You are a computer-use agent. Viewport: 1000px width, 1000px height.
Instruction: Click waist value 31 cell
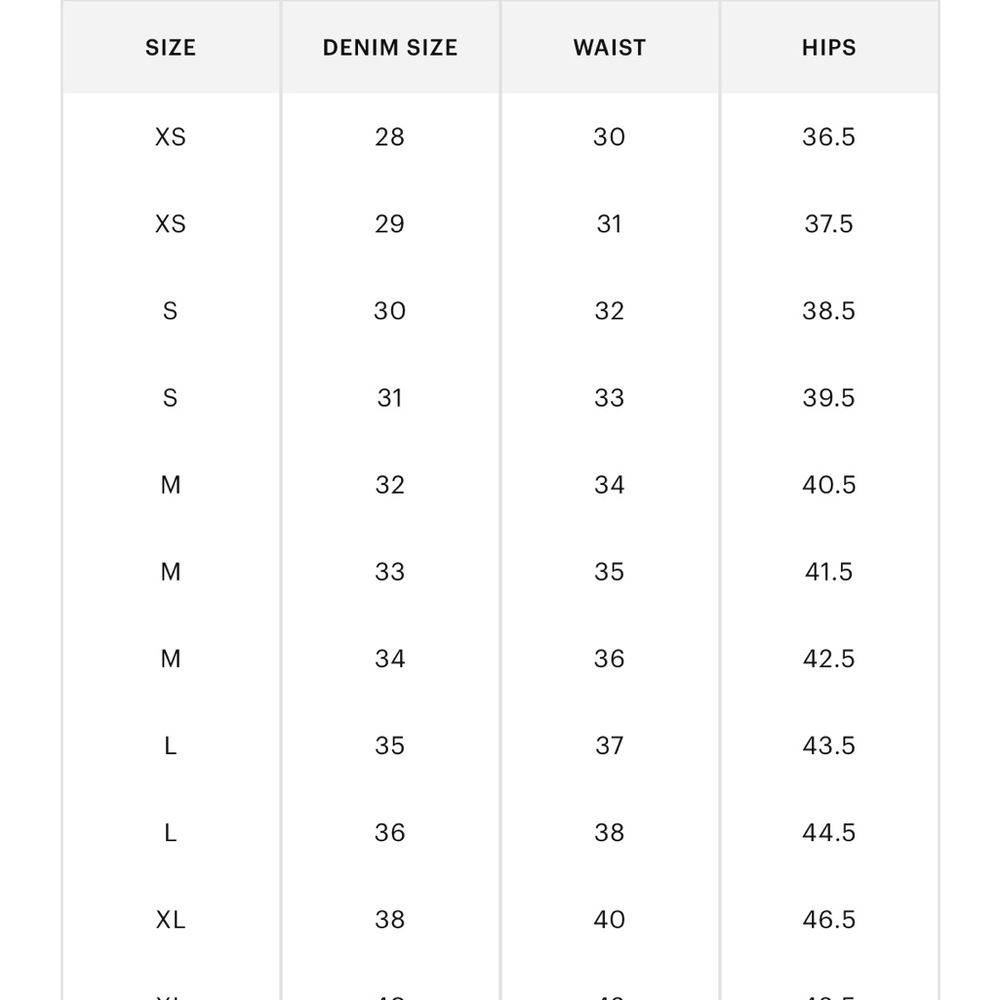click(x=609, y=224)
